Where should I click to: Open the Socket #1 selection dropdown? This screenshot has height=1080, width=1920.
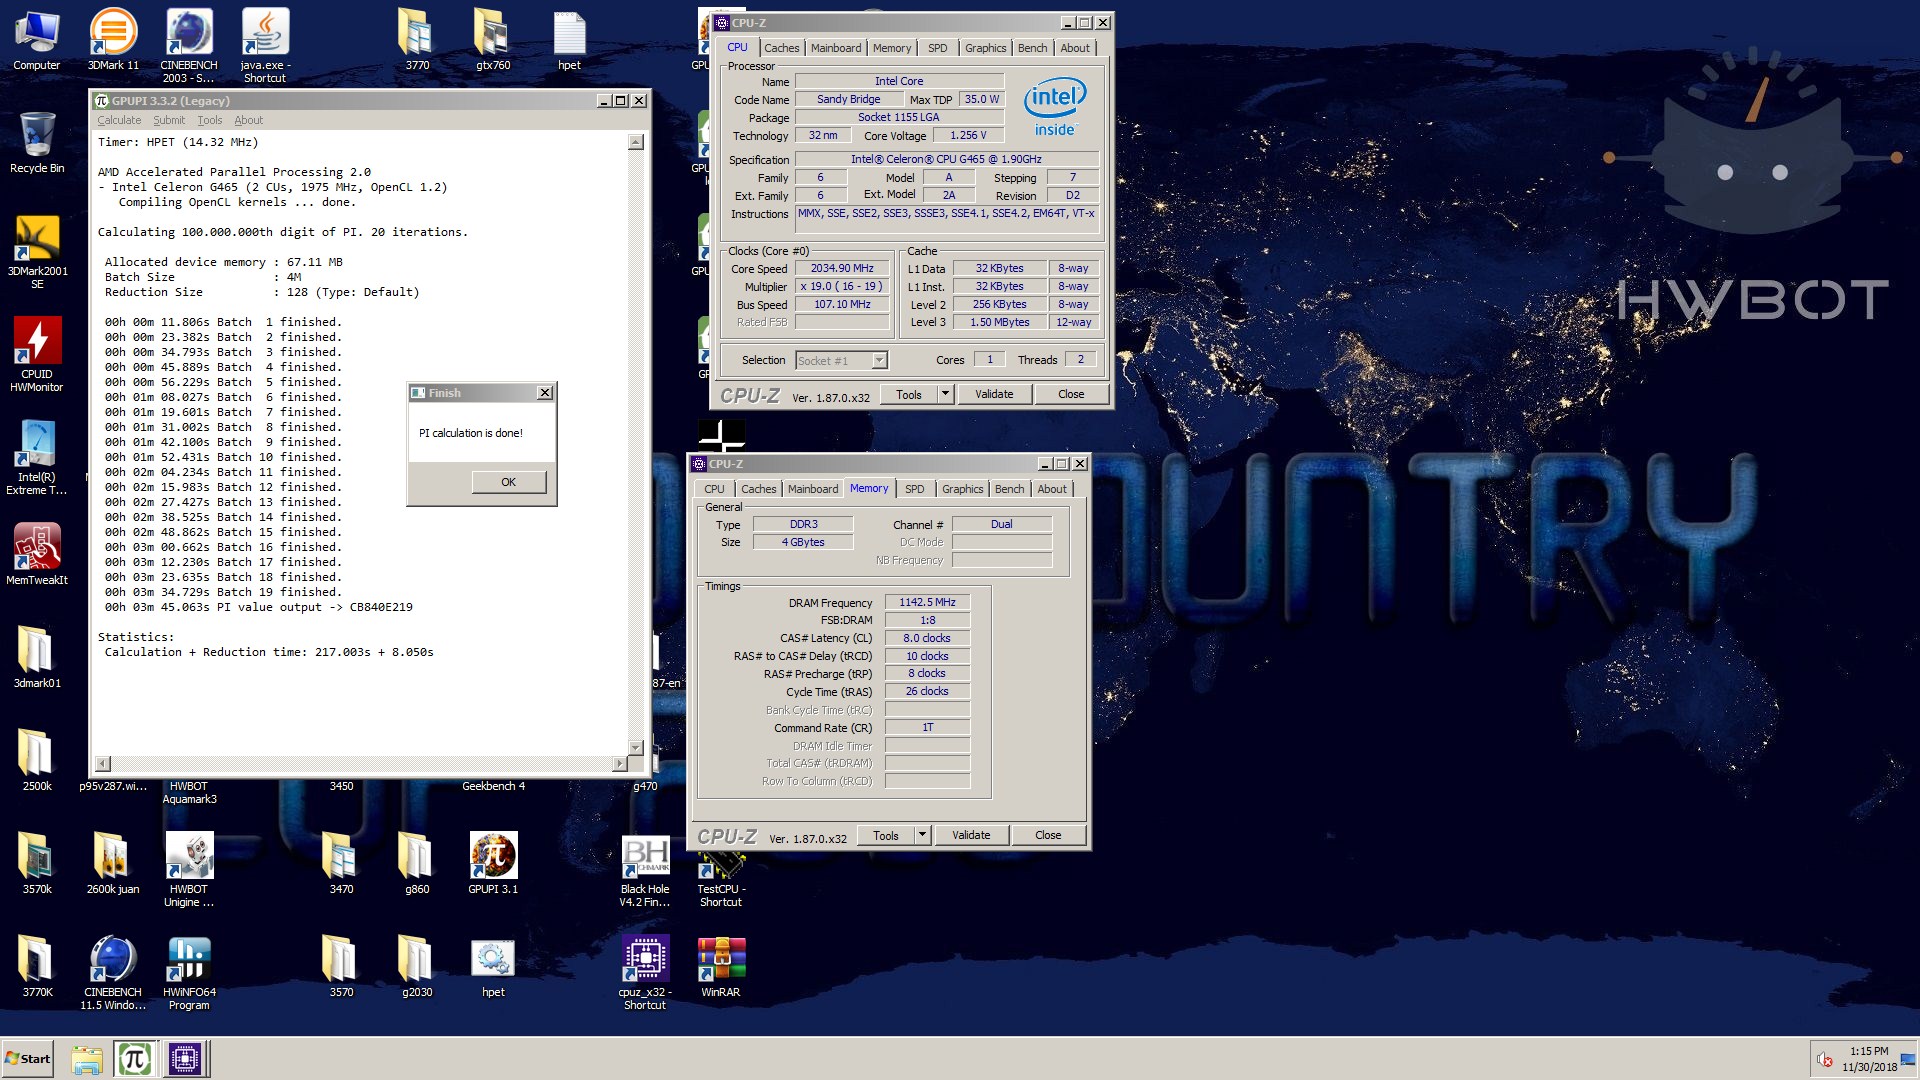841,360
